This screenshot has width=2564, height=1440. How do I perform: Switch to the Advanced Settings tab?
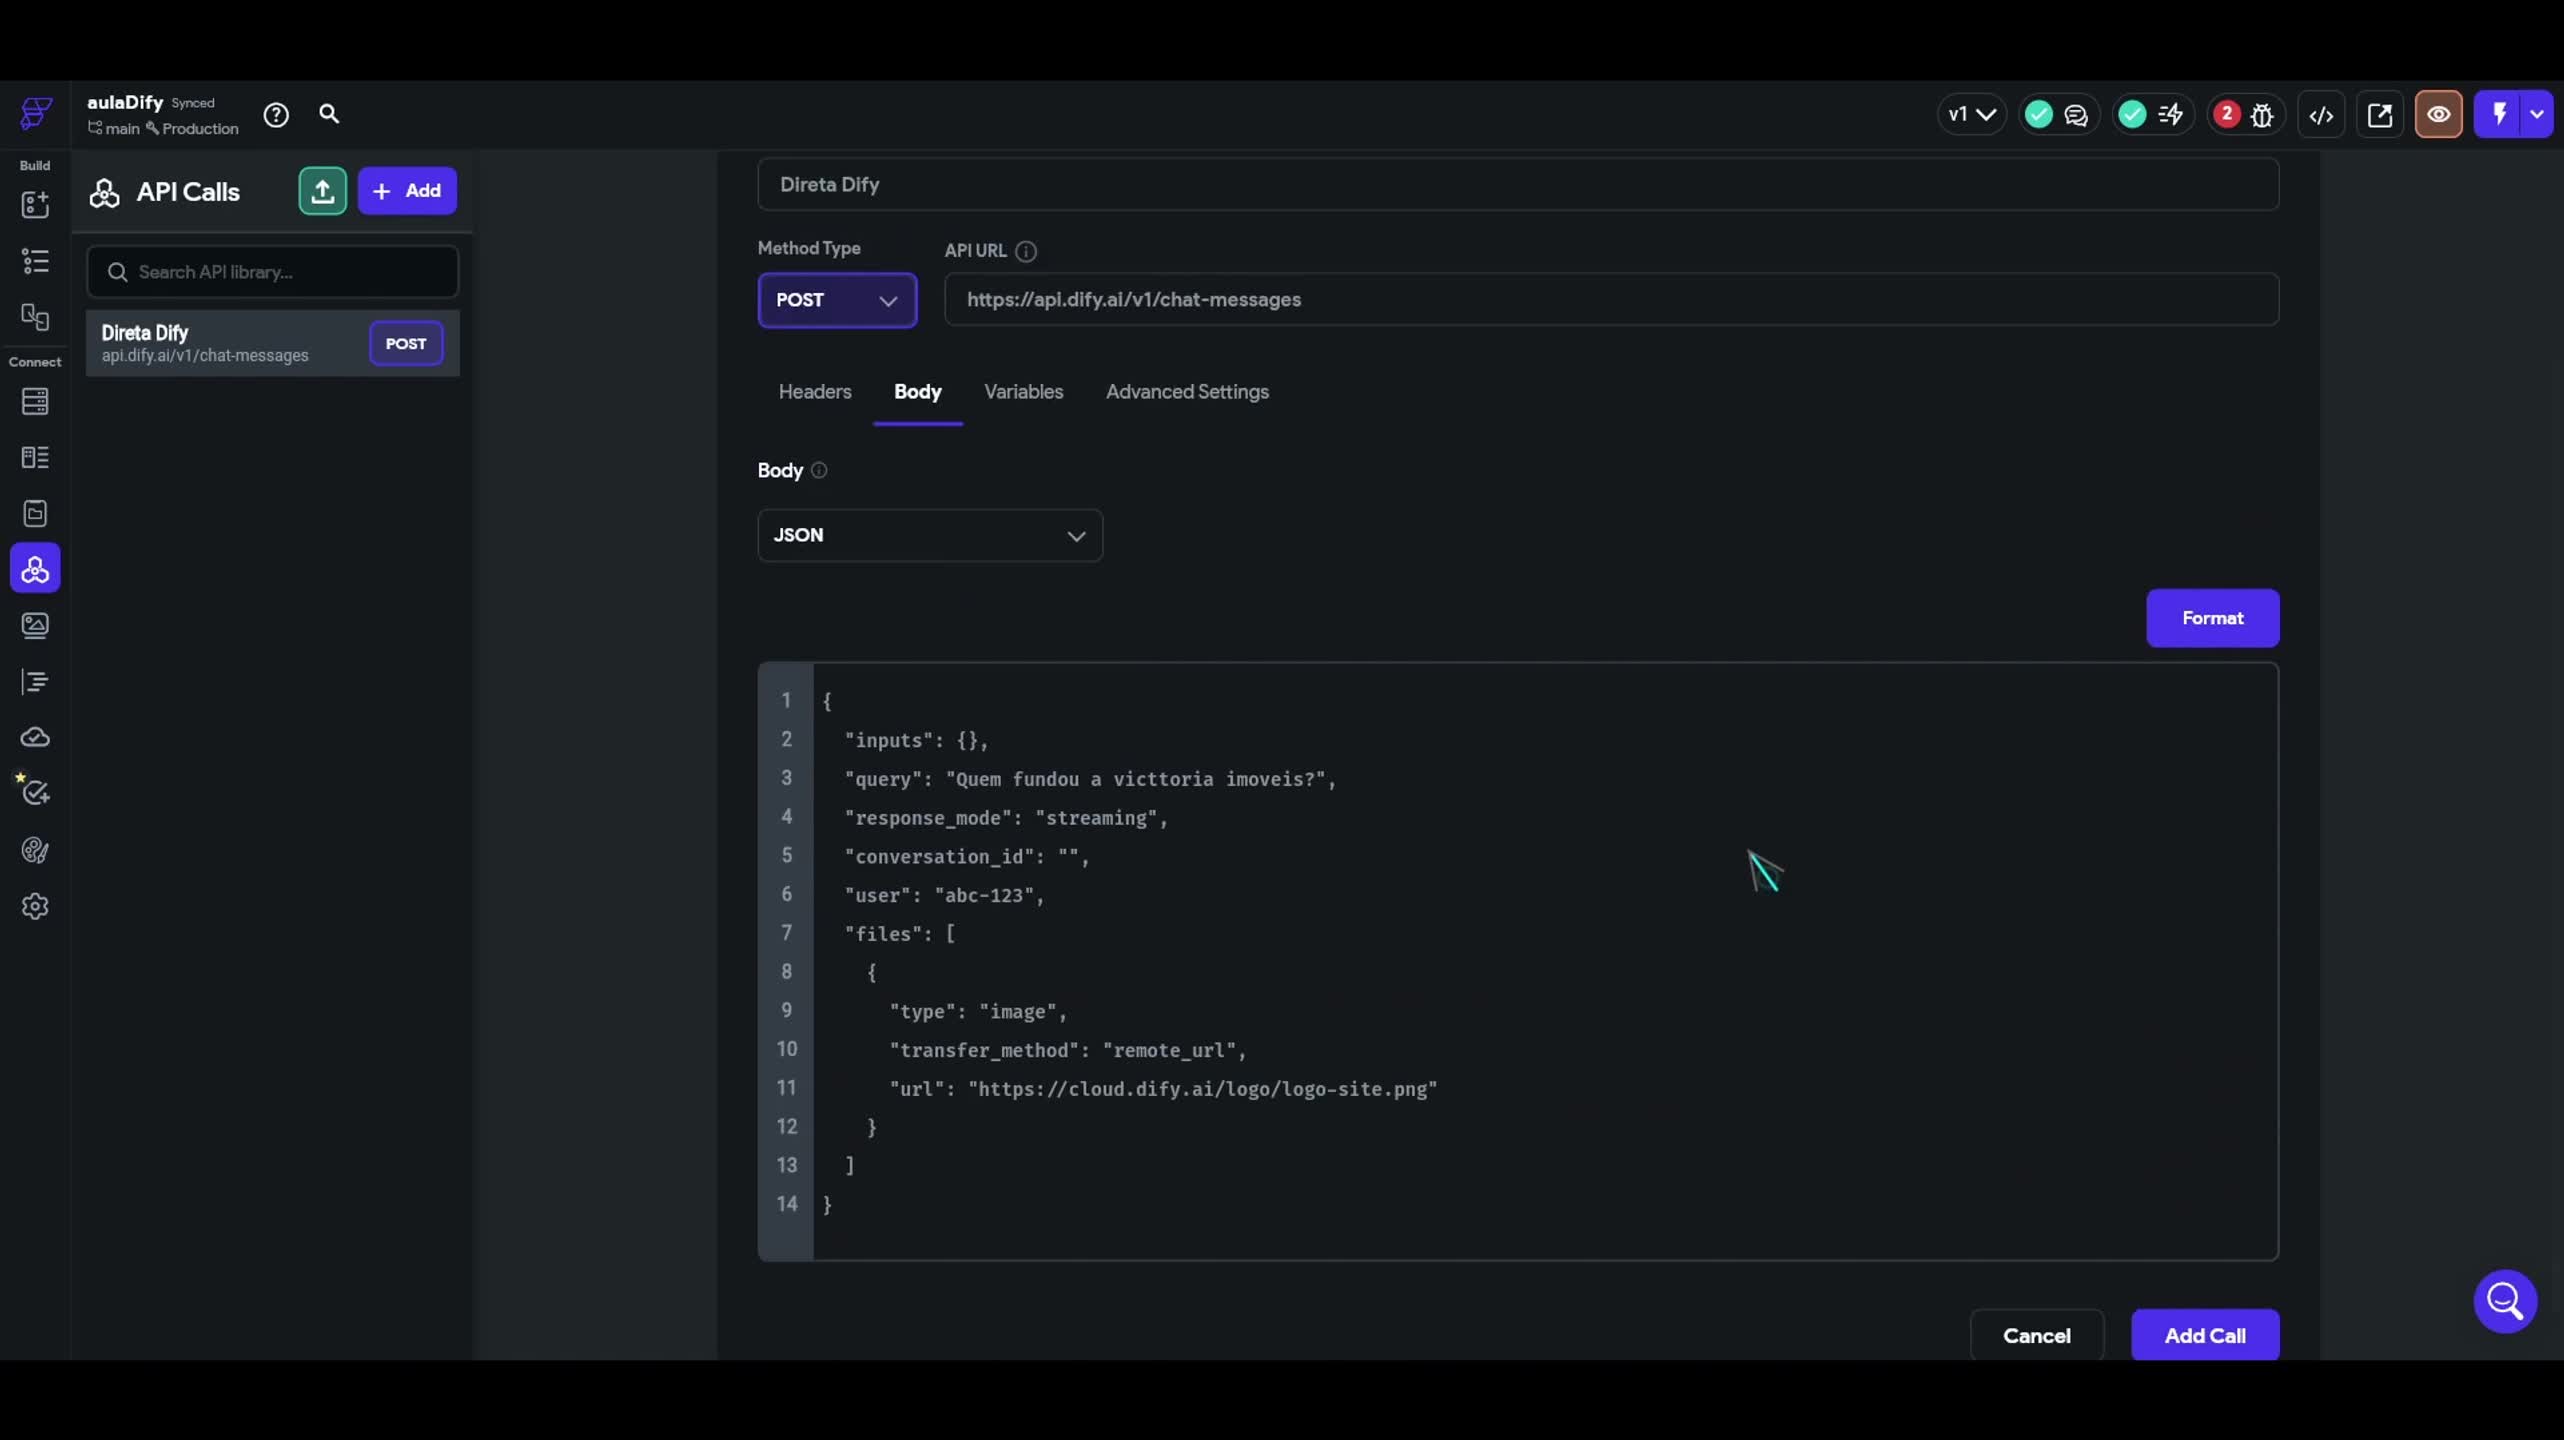(1186, 392)
